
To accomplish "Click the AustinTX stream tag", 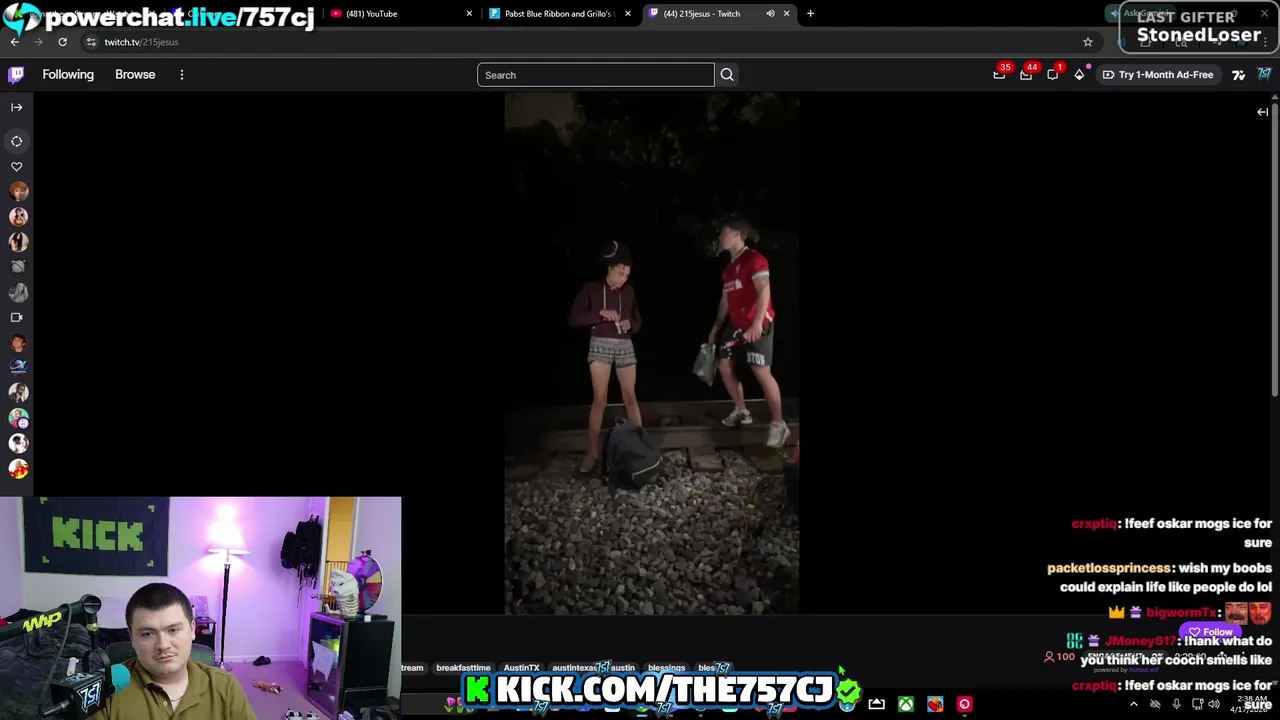I will (521, 668).
